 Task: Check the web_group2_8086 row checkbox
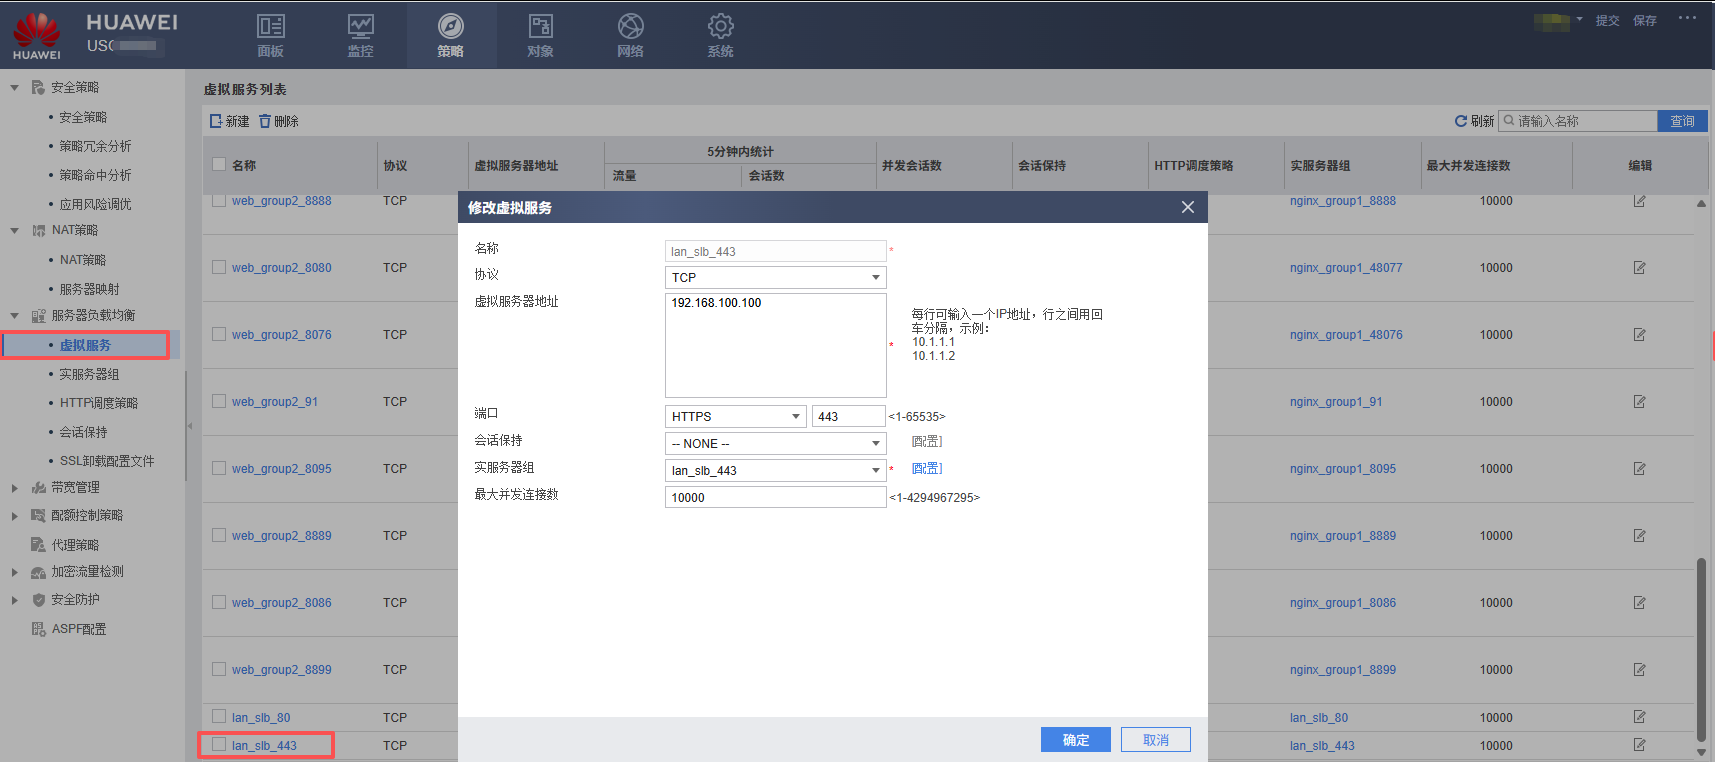219,602
